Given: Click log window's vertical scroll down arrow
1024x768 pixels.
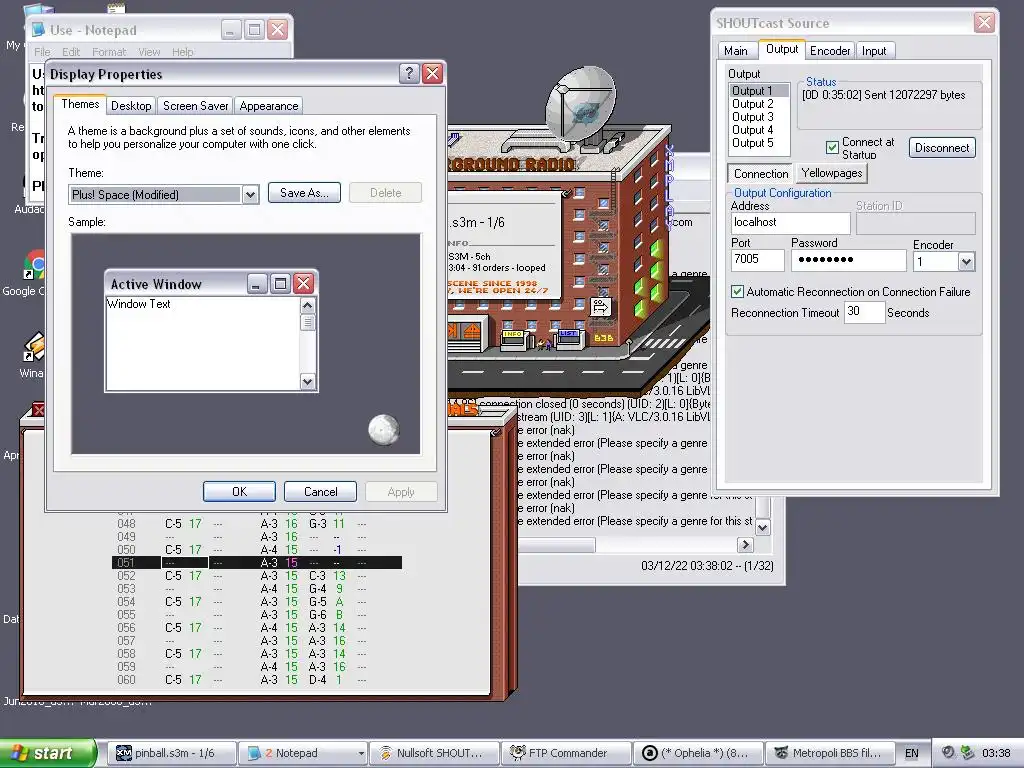Looking at the screenshot, I should [x=762, y=527].
